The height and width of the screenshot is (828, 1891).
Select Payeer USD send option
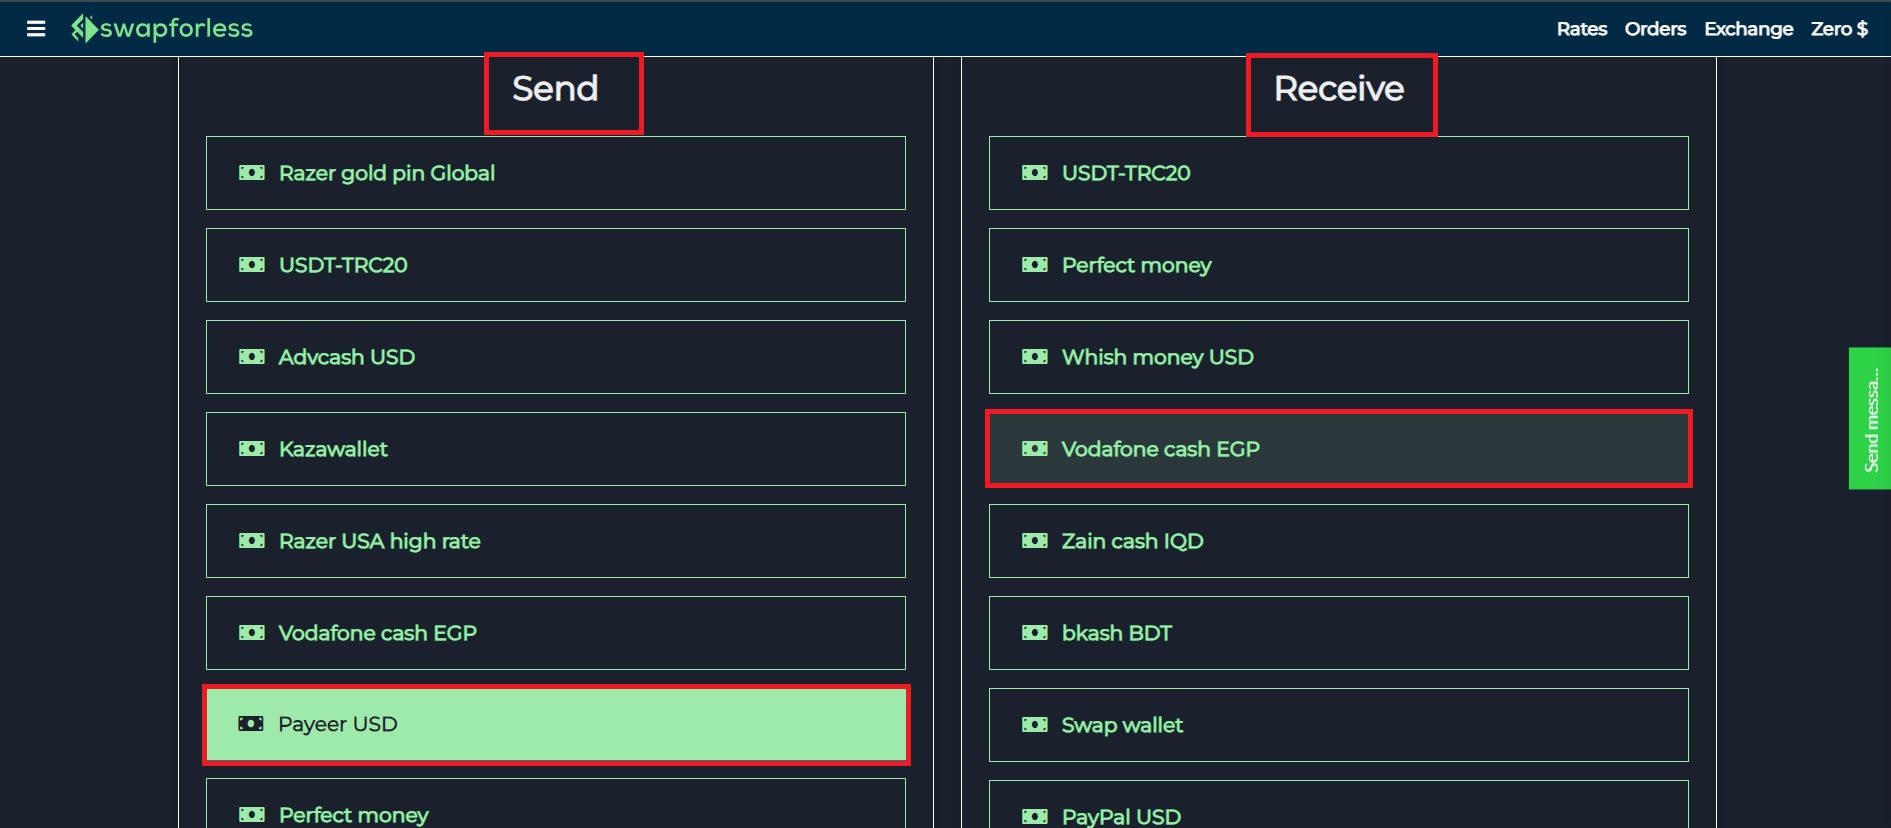pos(556,725)
